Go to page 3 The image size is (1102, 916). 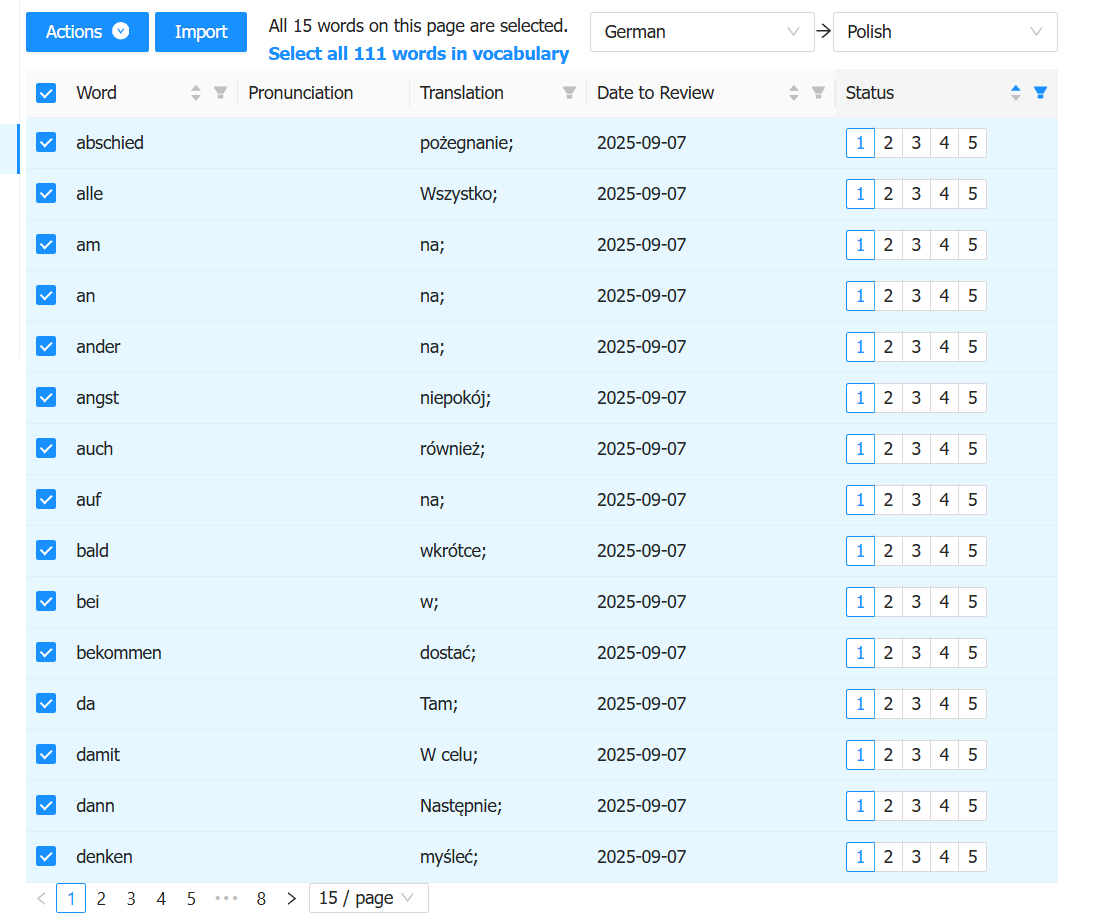[131, 898]
